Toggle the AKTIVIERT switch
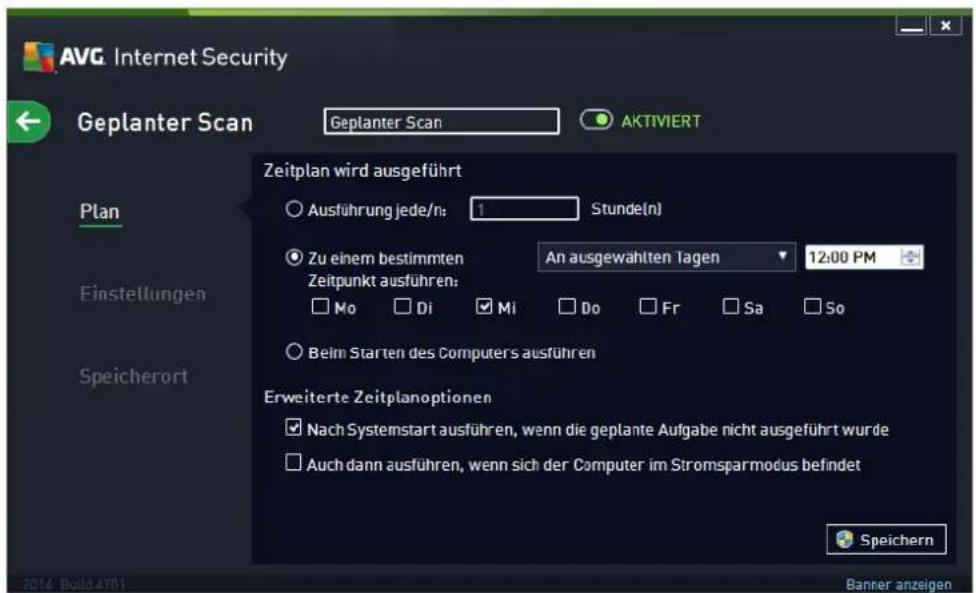This screenshot has height=593, width=976. coord(596,120)
